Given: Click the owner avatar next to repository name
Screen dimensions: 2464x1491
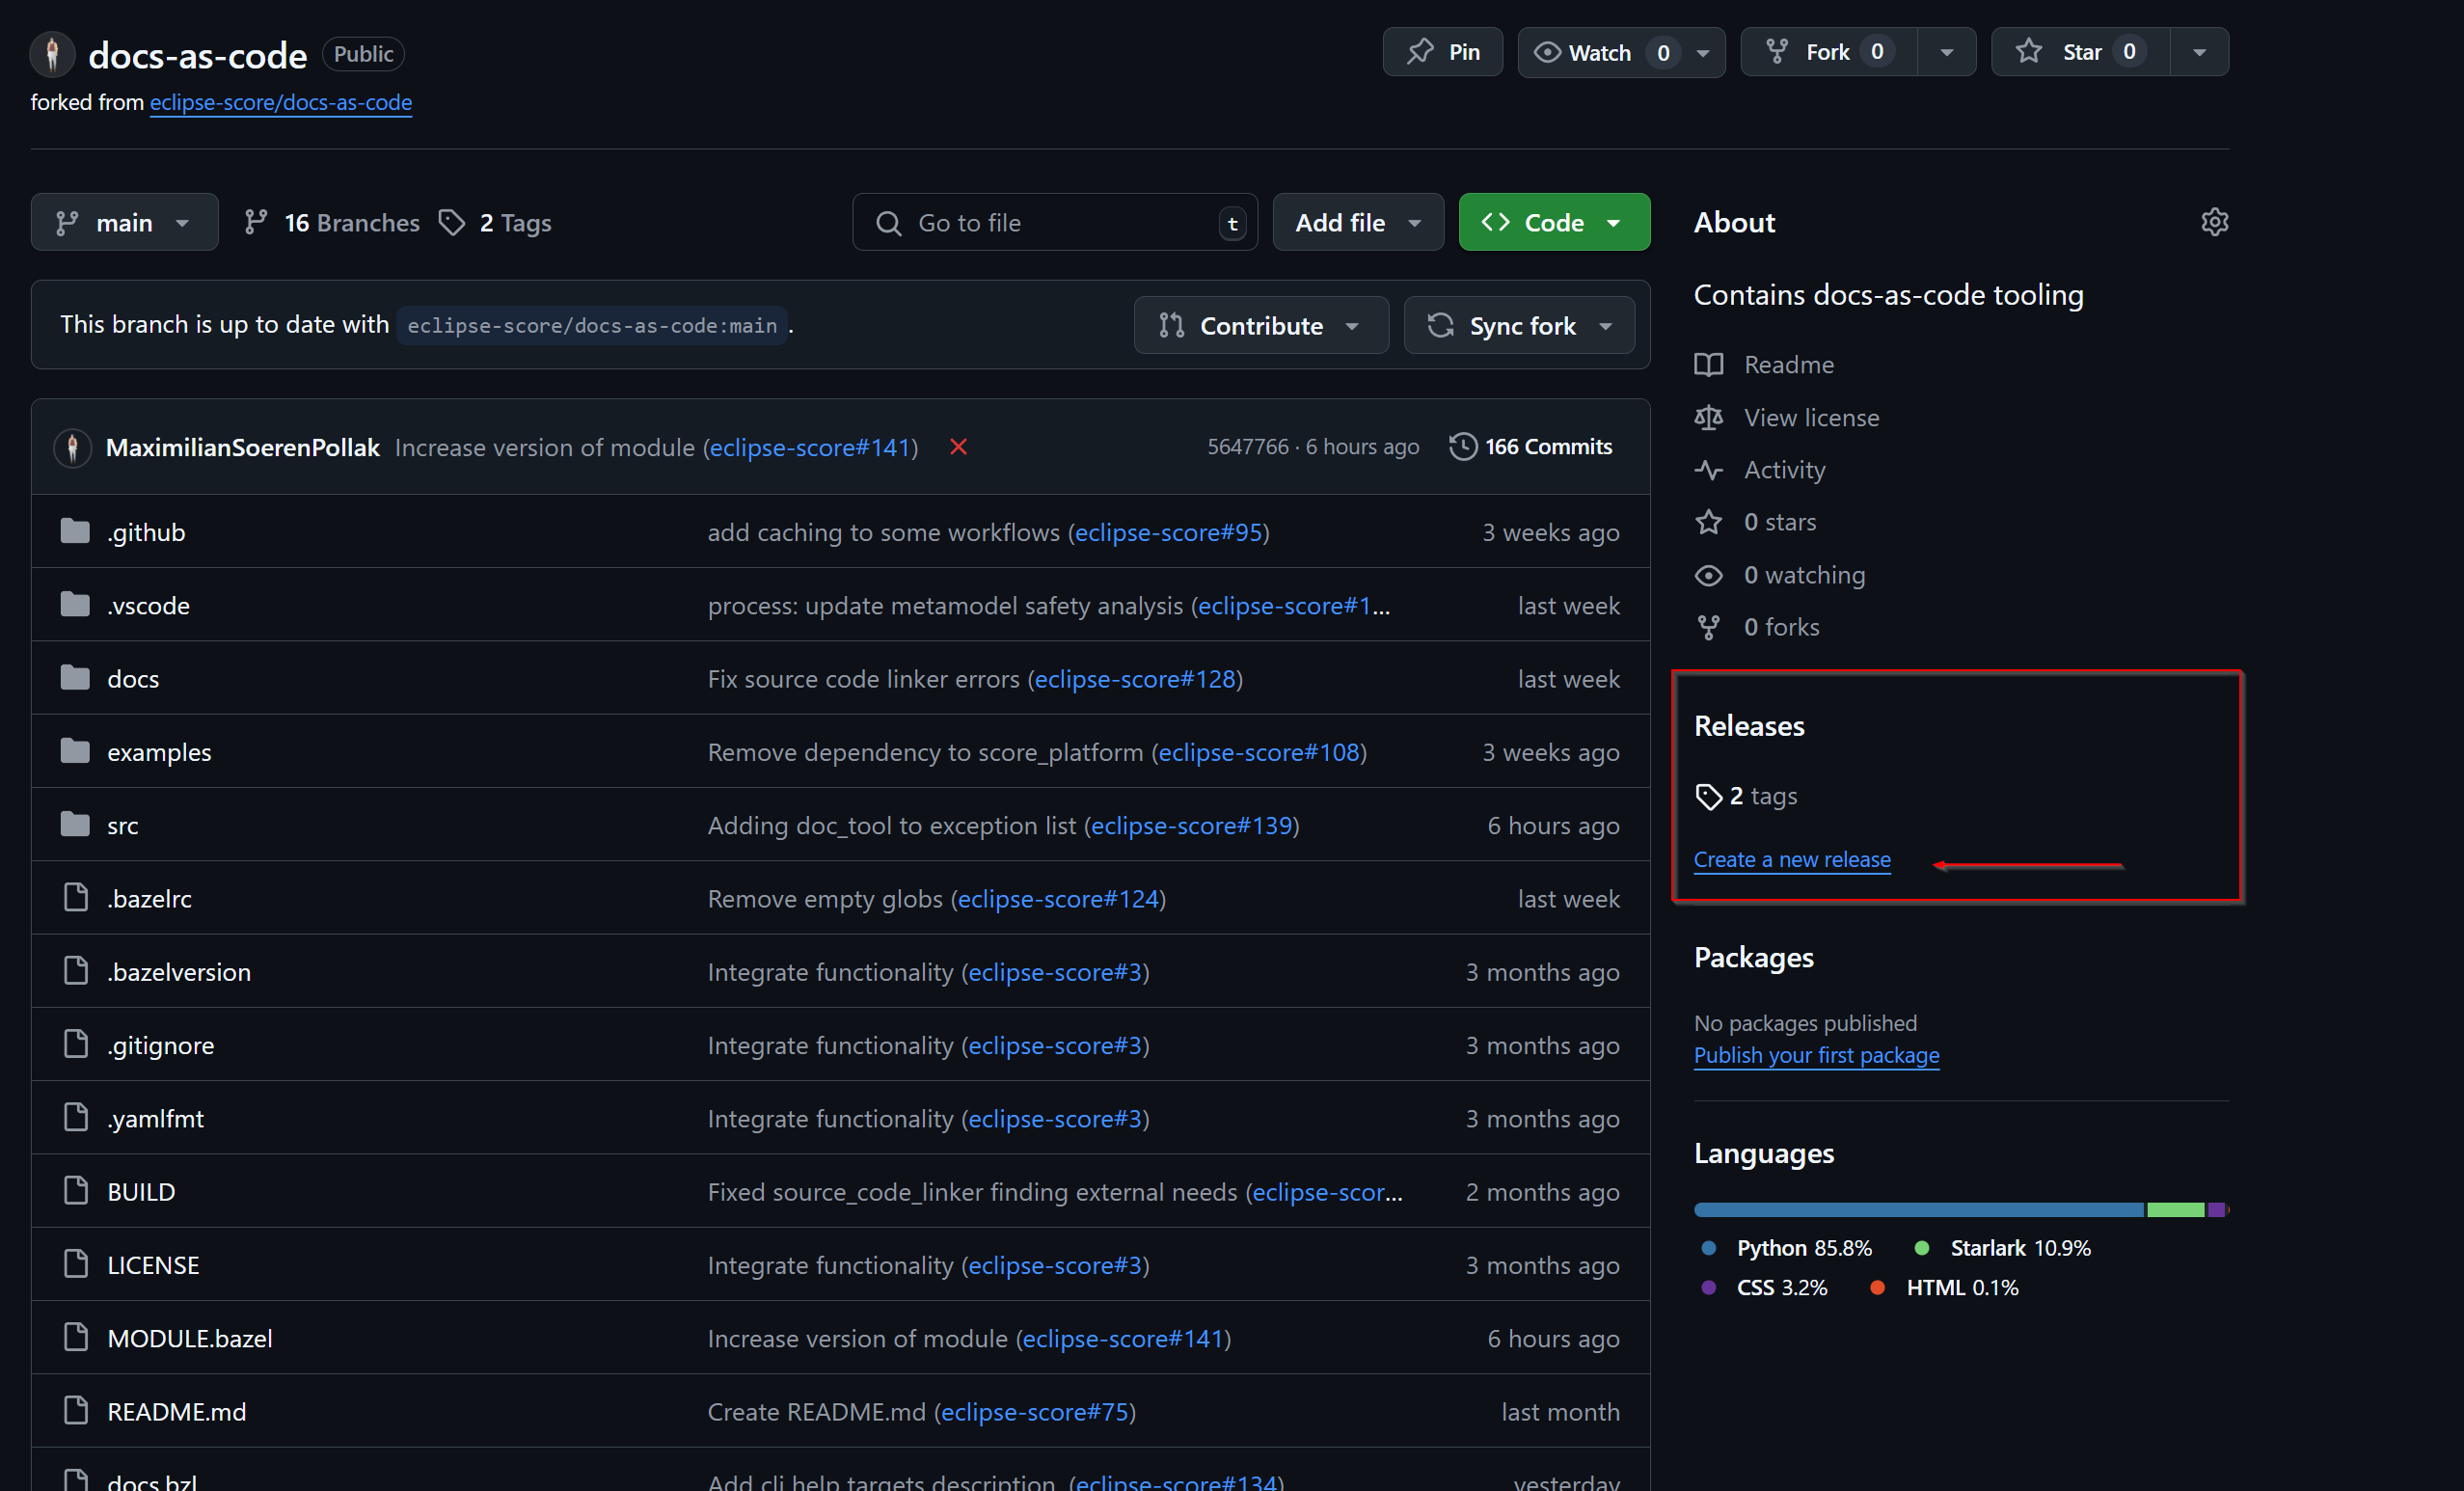Looking at the screenshot, I should click(x=53, y=54).
